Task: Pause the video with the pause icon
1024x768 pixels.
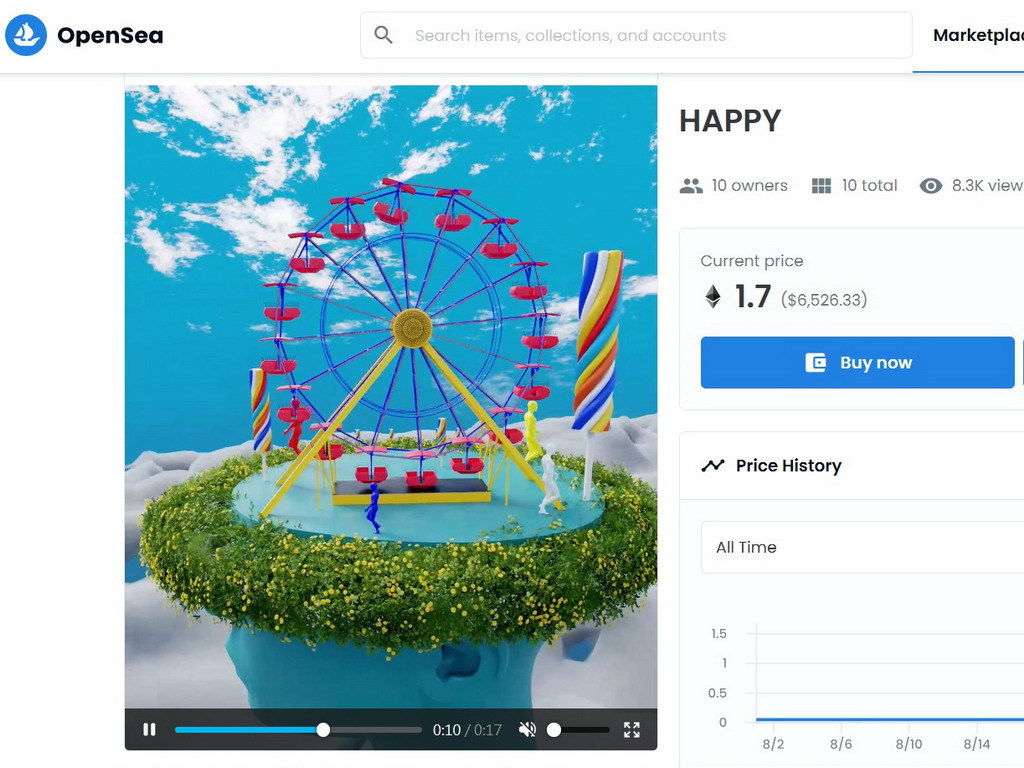Action: 150,729
